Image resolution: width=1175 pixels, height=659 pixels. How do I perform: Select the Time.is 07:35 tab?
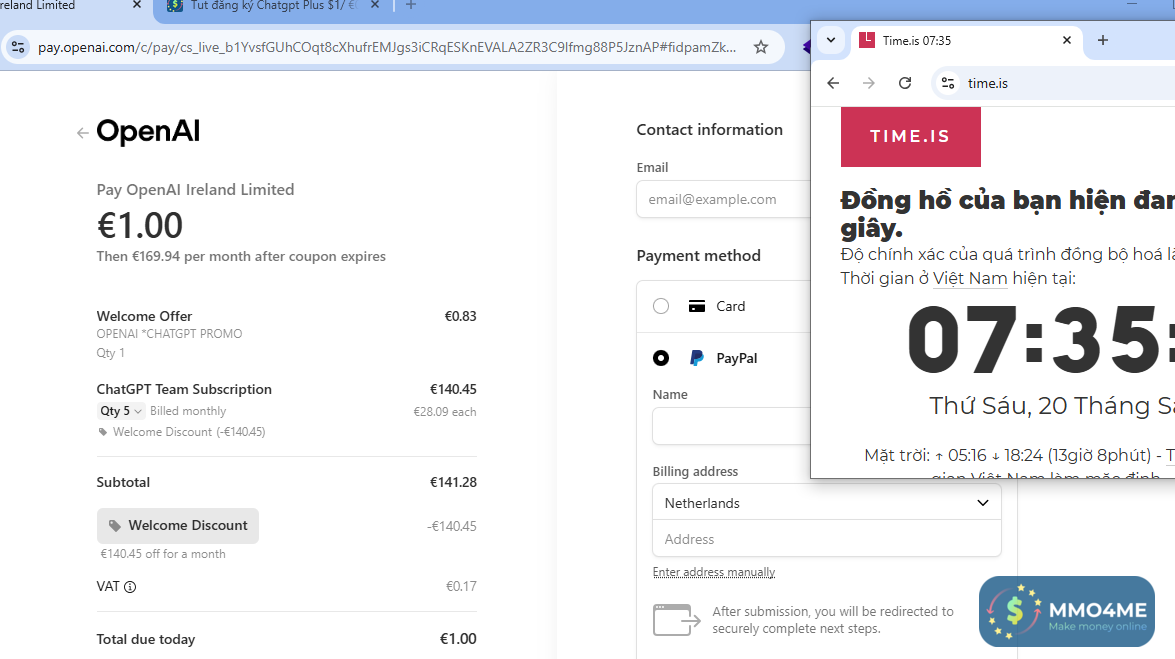pyautogui.click(x=950, y=41)
